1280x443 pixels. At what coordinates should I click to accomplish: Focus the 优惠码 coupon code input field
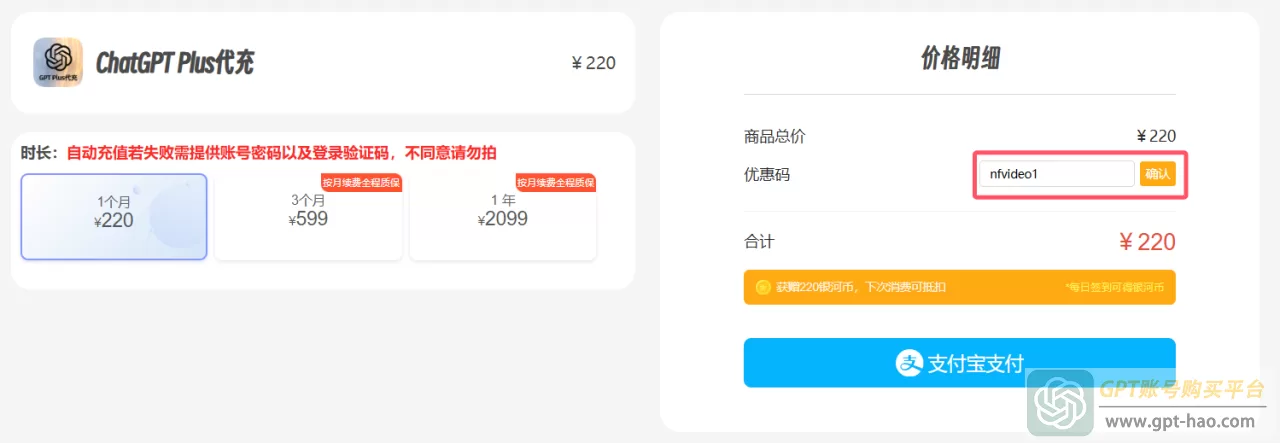[x=1055, y=174]
